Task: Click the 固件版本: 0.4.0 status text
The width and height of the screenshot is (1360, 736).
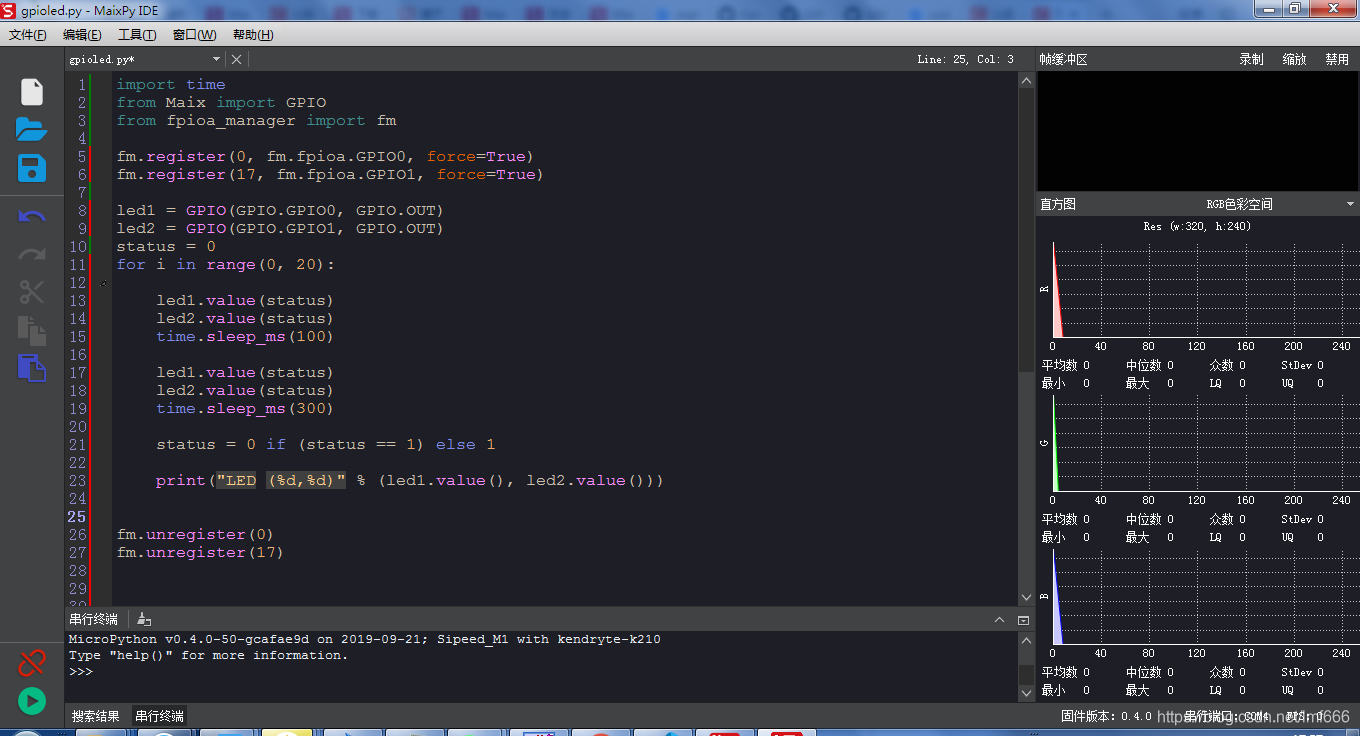Action: coord(1106,716)
